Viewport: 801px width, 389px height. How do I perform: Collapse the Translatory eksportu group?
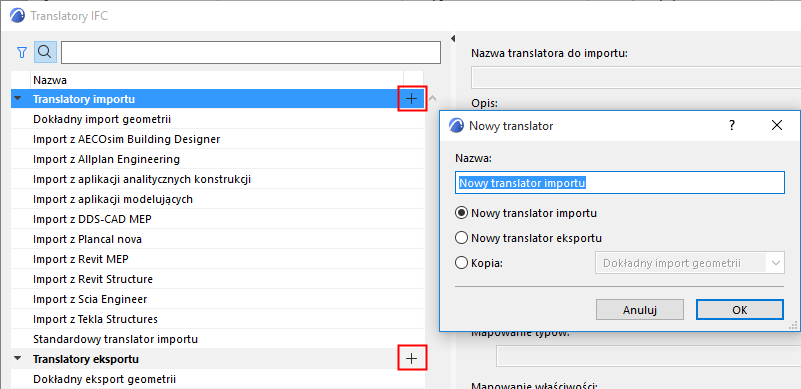click(x=18, y=359)
